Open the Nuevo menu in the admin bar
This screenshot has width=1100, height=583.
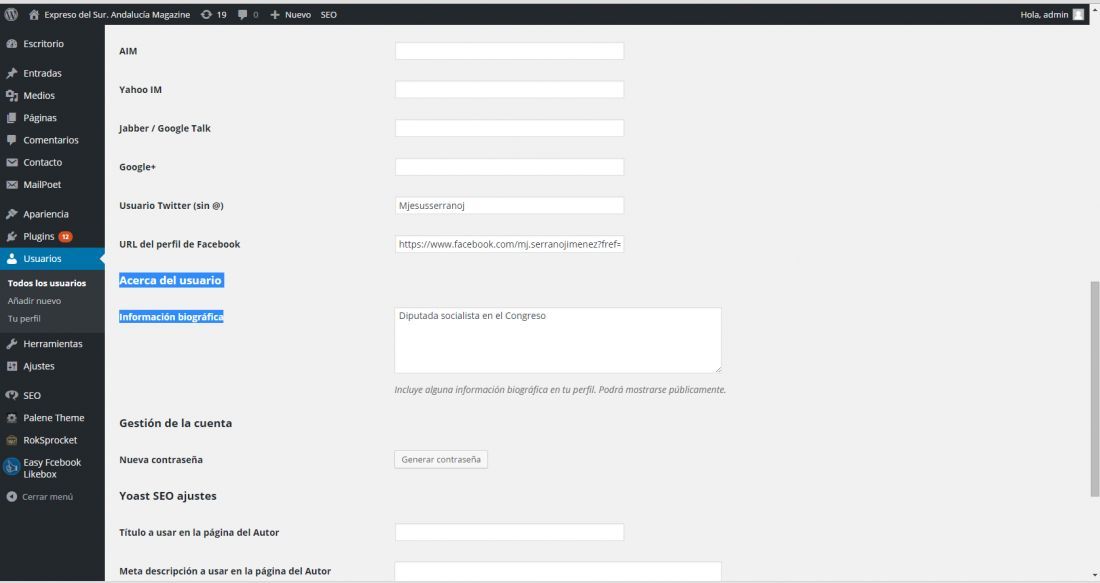[297, 14]
